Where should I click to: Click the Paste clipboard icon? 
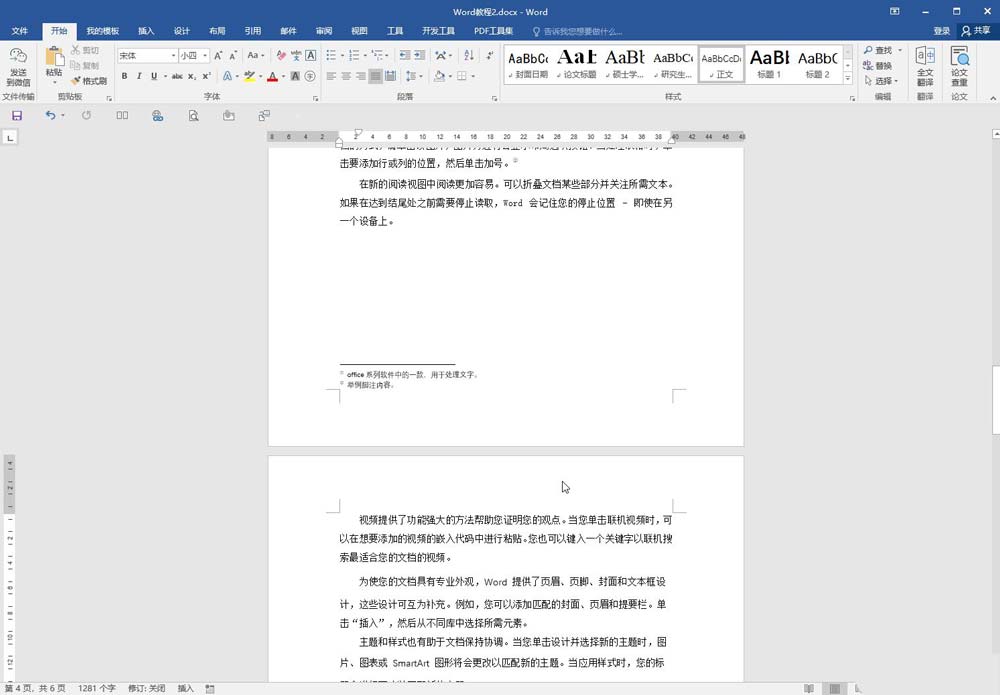click(x=54, y=57)
